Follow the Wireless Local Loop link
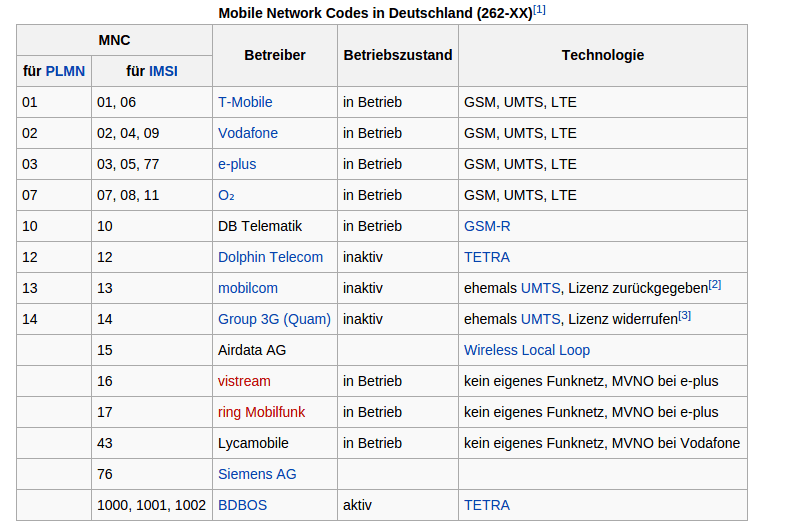 point(527,350)
